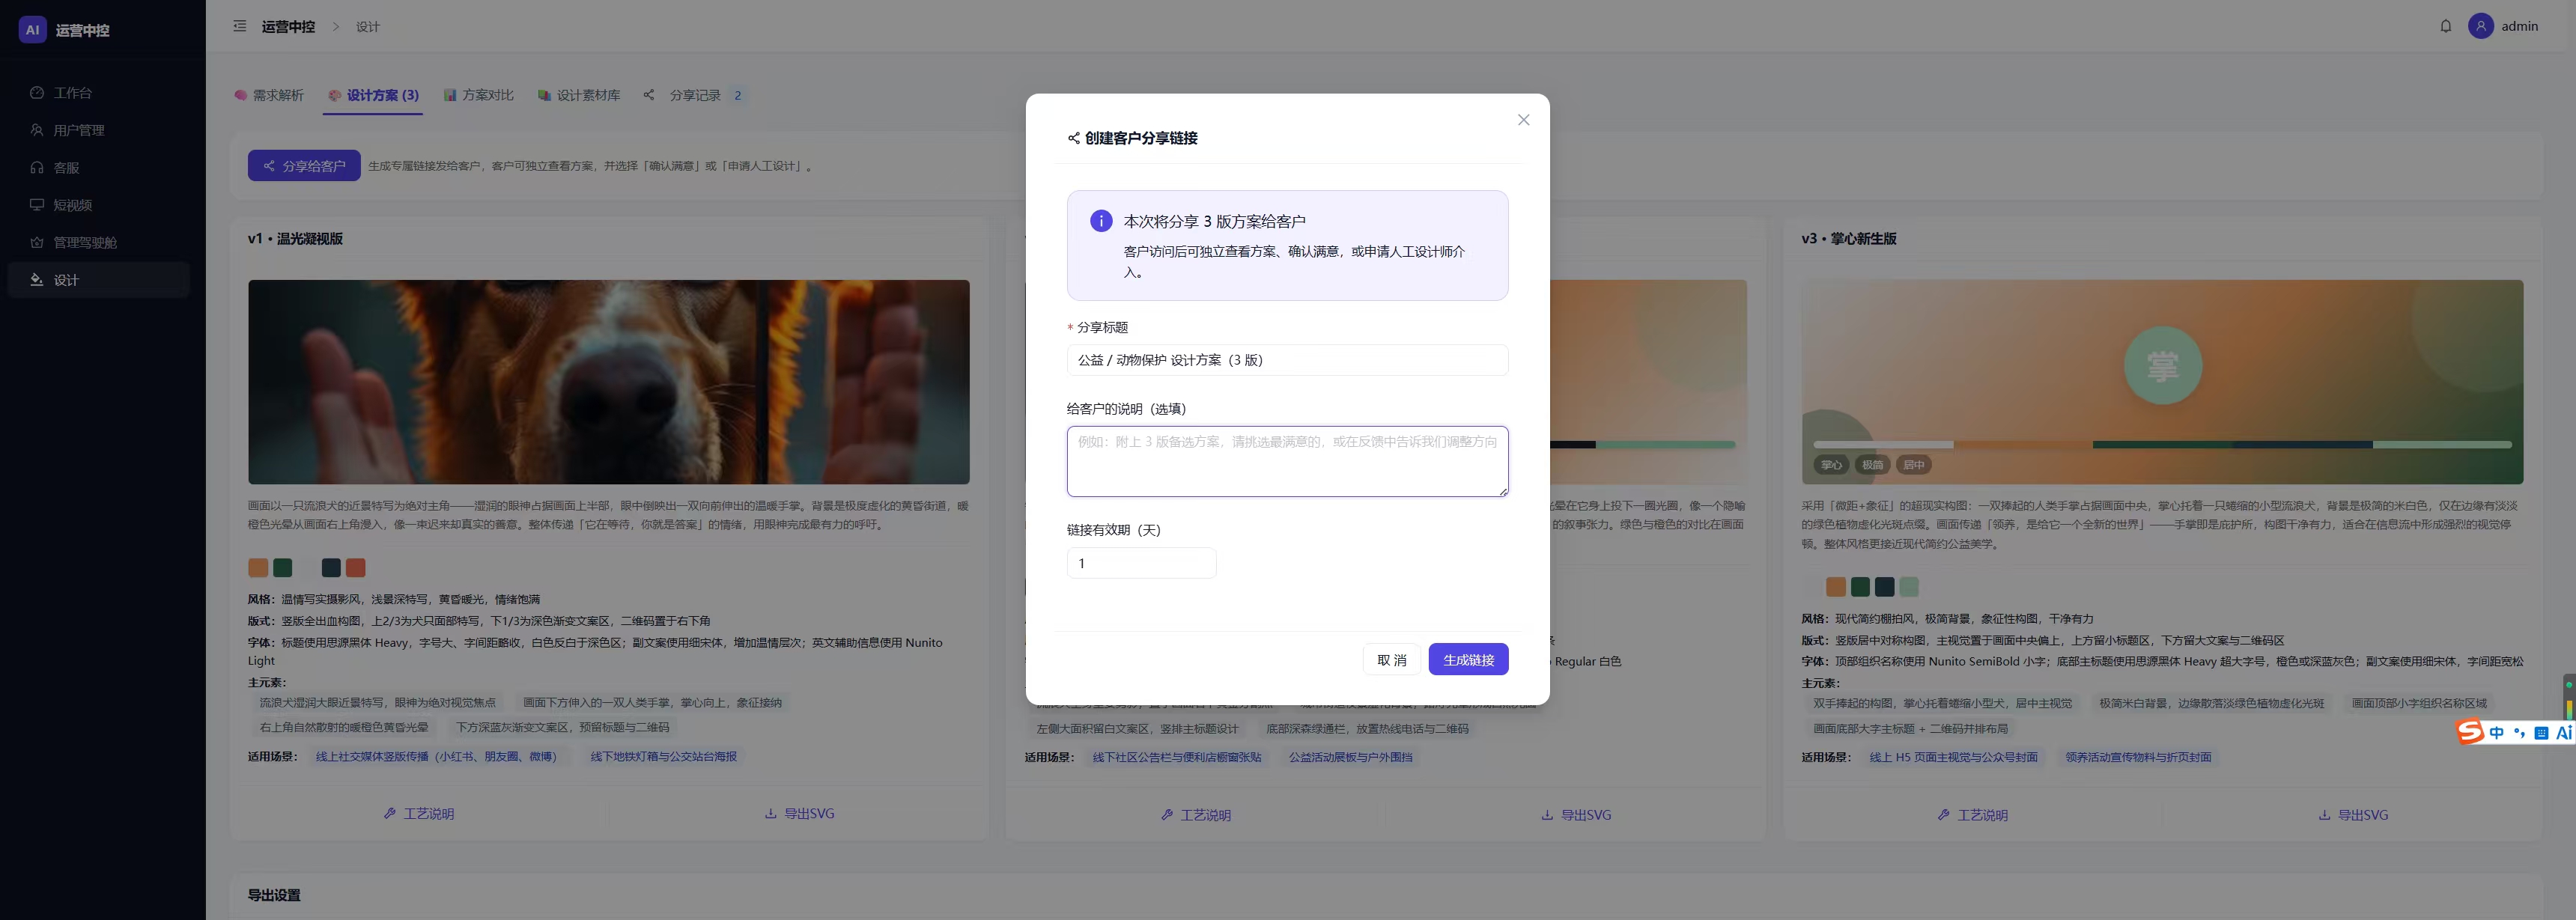This screenshot has height=920, width=2576.
Task: Pick the dark navy swatch in v3 palette
Action: pos(1885,587)
